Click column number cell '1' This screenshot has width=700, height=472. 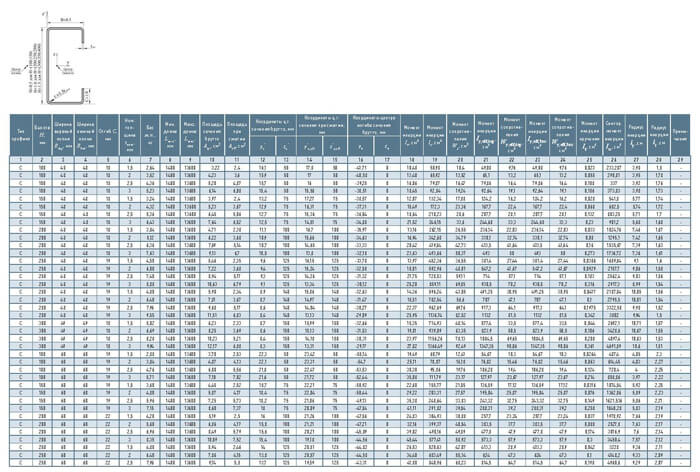(21, 159)
